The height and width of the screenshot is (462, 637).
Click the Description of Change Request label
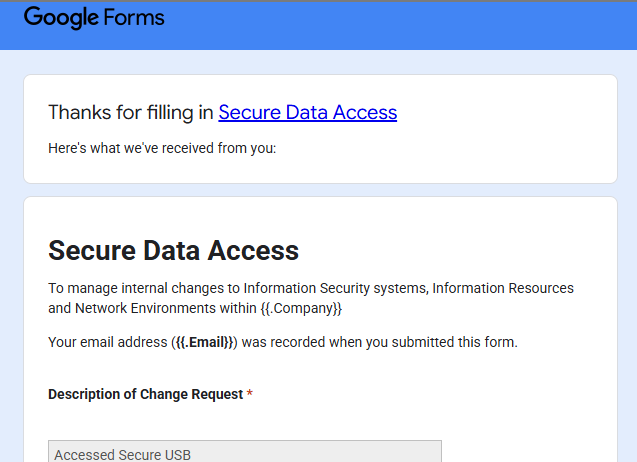[x=145, y=395]
